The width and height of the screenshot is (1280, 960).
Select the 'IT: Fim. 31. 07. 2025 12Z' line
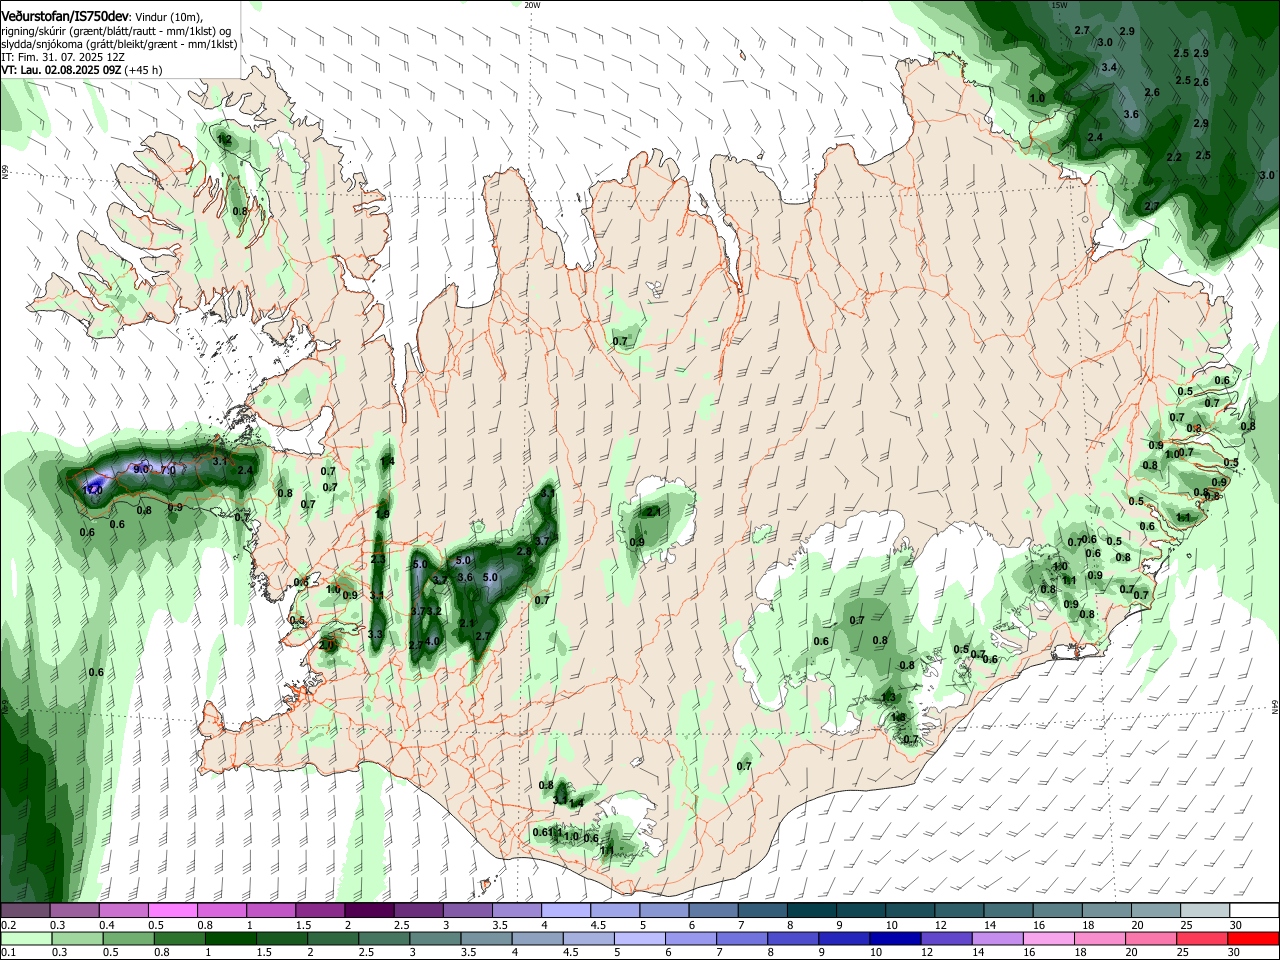point(62,57)
